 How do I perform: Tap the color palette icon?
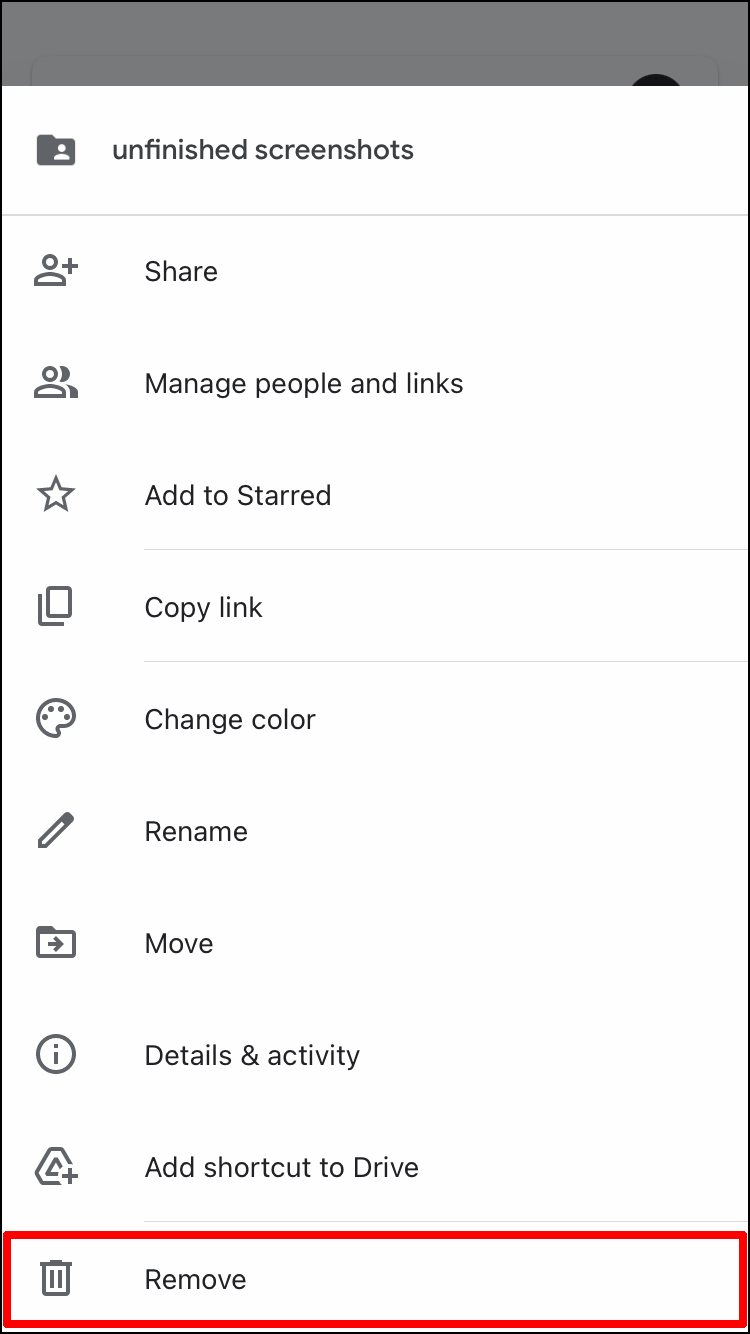(56, 719)
